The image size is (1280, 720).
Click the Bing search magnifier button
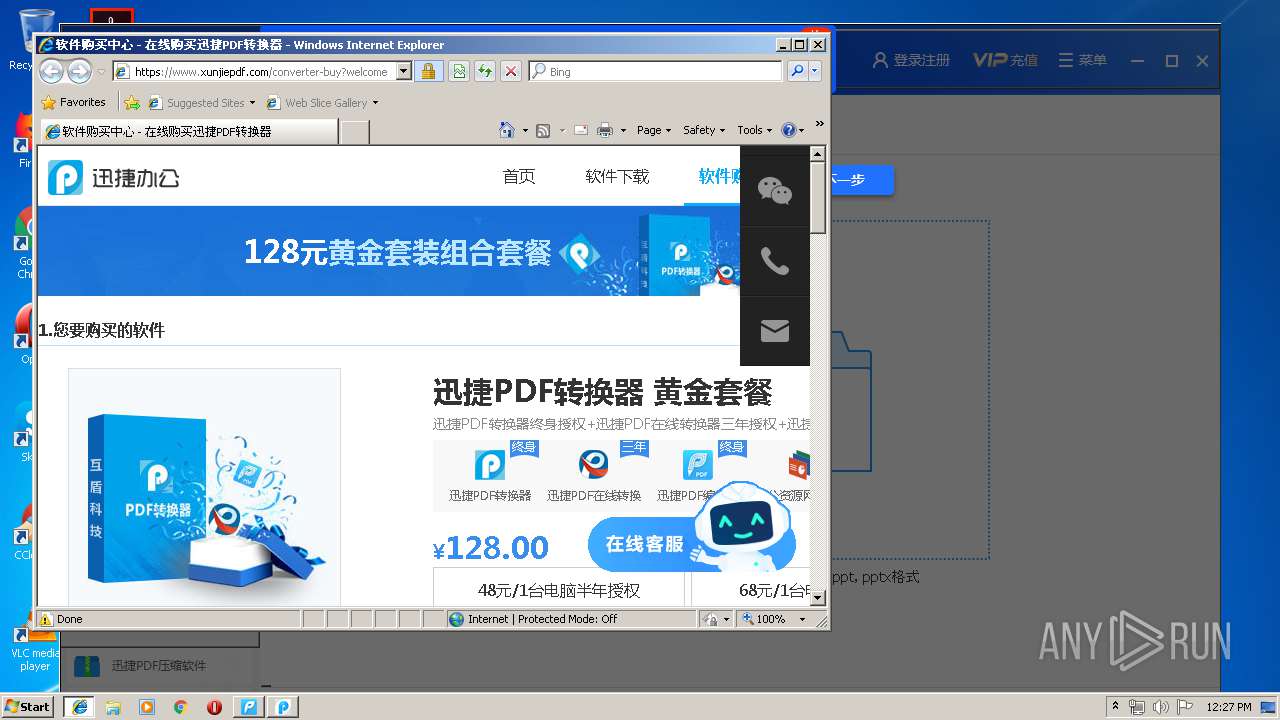(x=797, y=71)
